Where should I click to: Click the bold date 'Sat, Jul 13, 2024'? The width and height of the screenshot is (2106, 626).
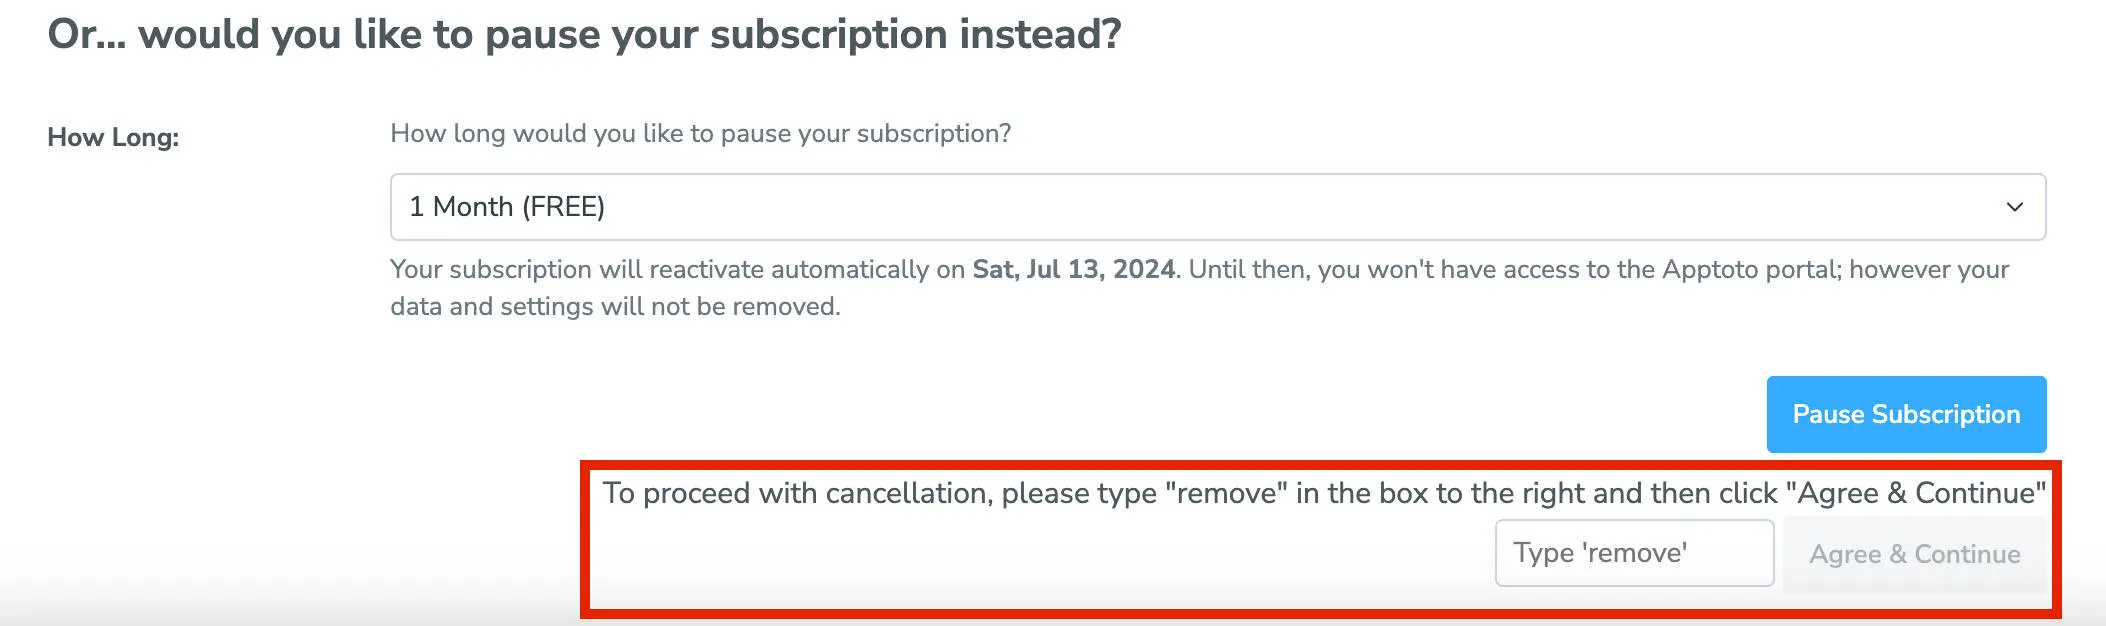1074,269
